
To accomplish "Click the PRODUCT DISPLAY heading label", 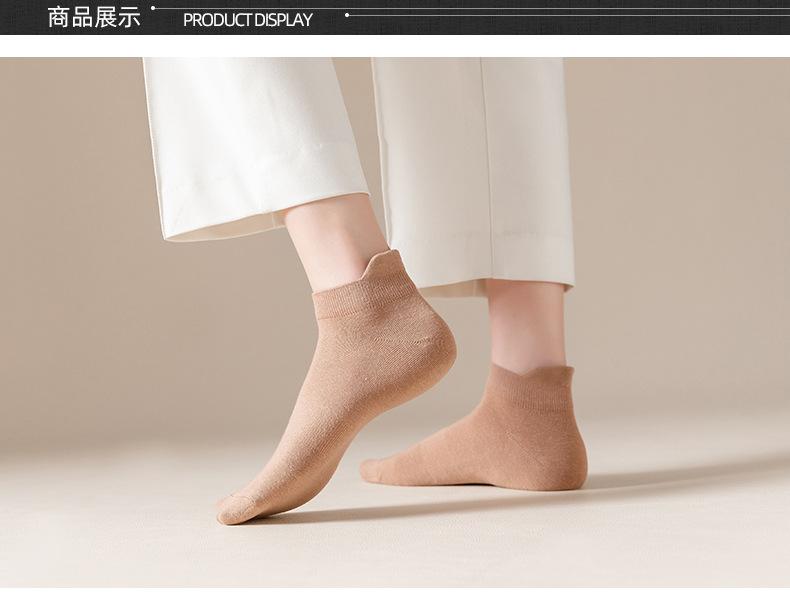I will click(247, 20).
